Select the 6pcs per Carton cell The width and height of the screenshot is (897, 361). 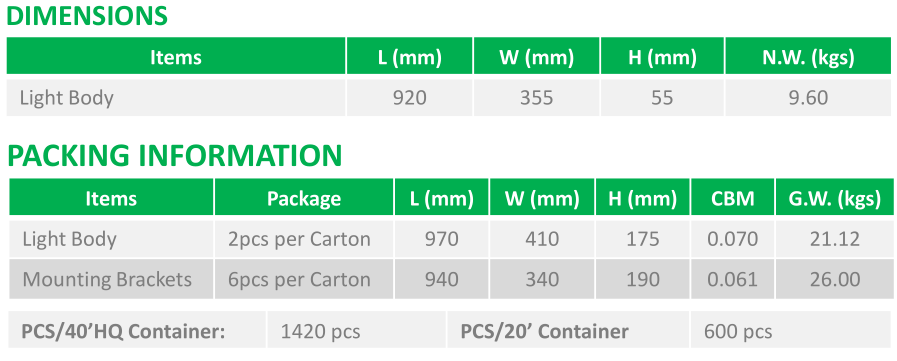[x=299, y=279]
